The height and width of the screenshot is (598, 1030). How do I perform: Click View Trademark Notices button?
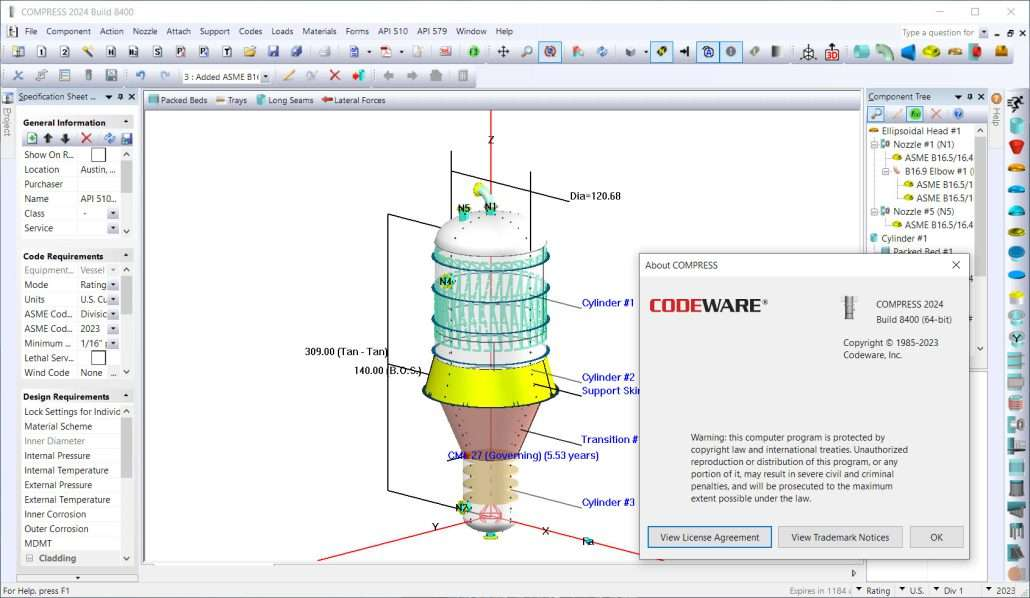pos(840,537)
